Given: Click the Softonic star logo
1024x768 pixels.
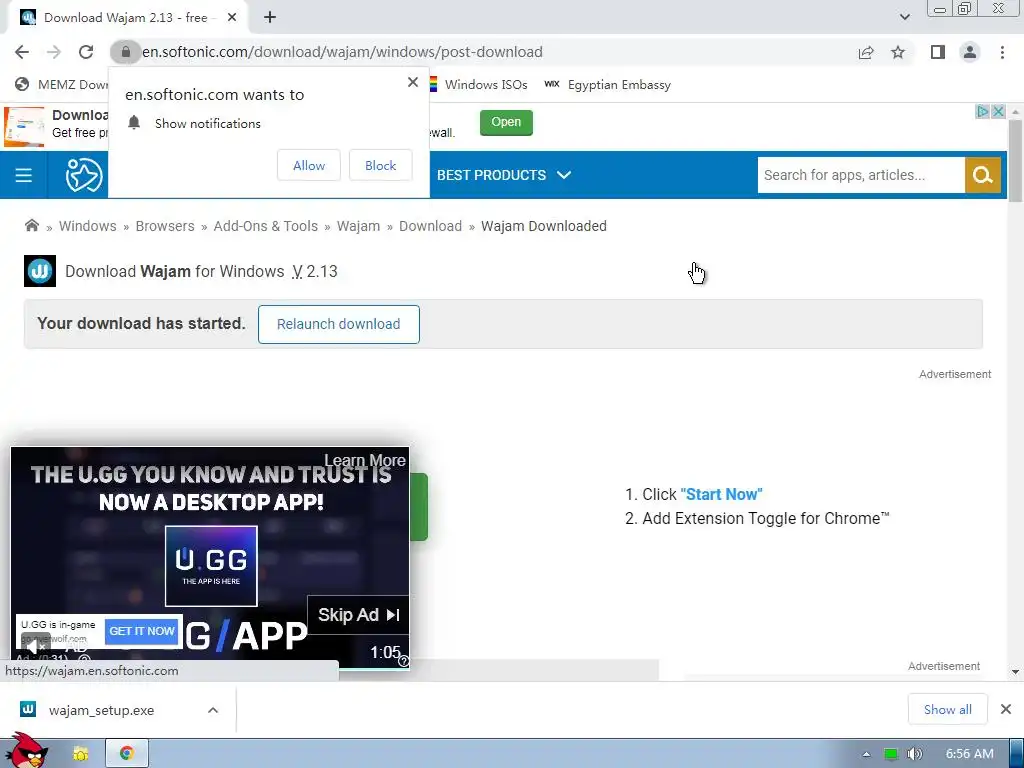Looking at the screenshot, I should pyautogui.click(x=84, y=175).
